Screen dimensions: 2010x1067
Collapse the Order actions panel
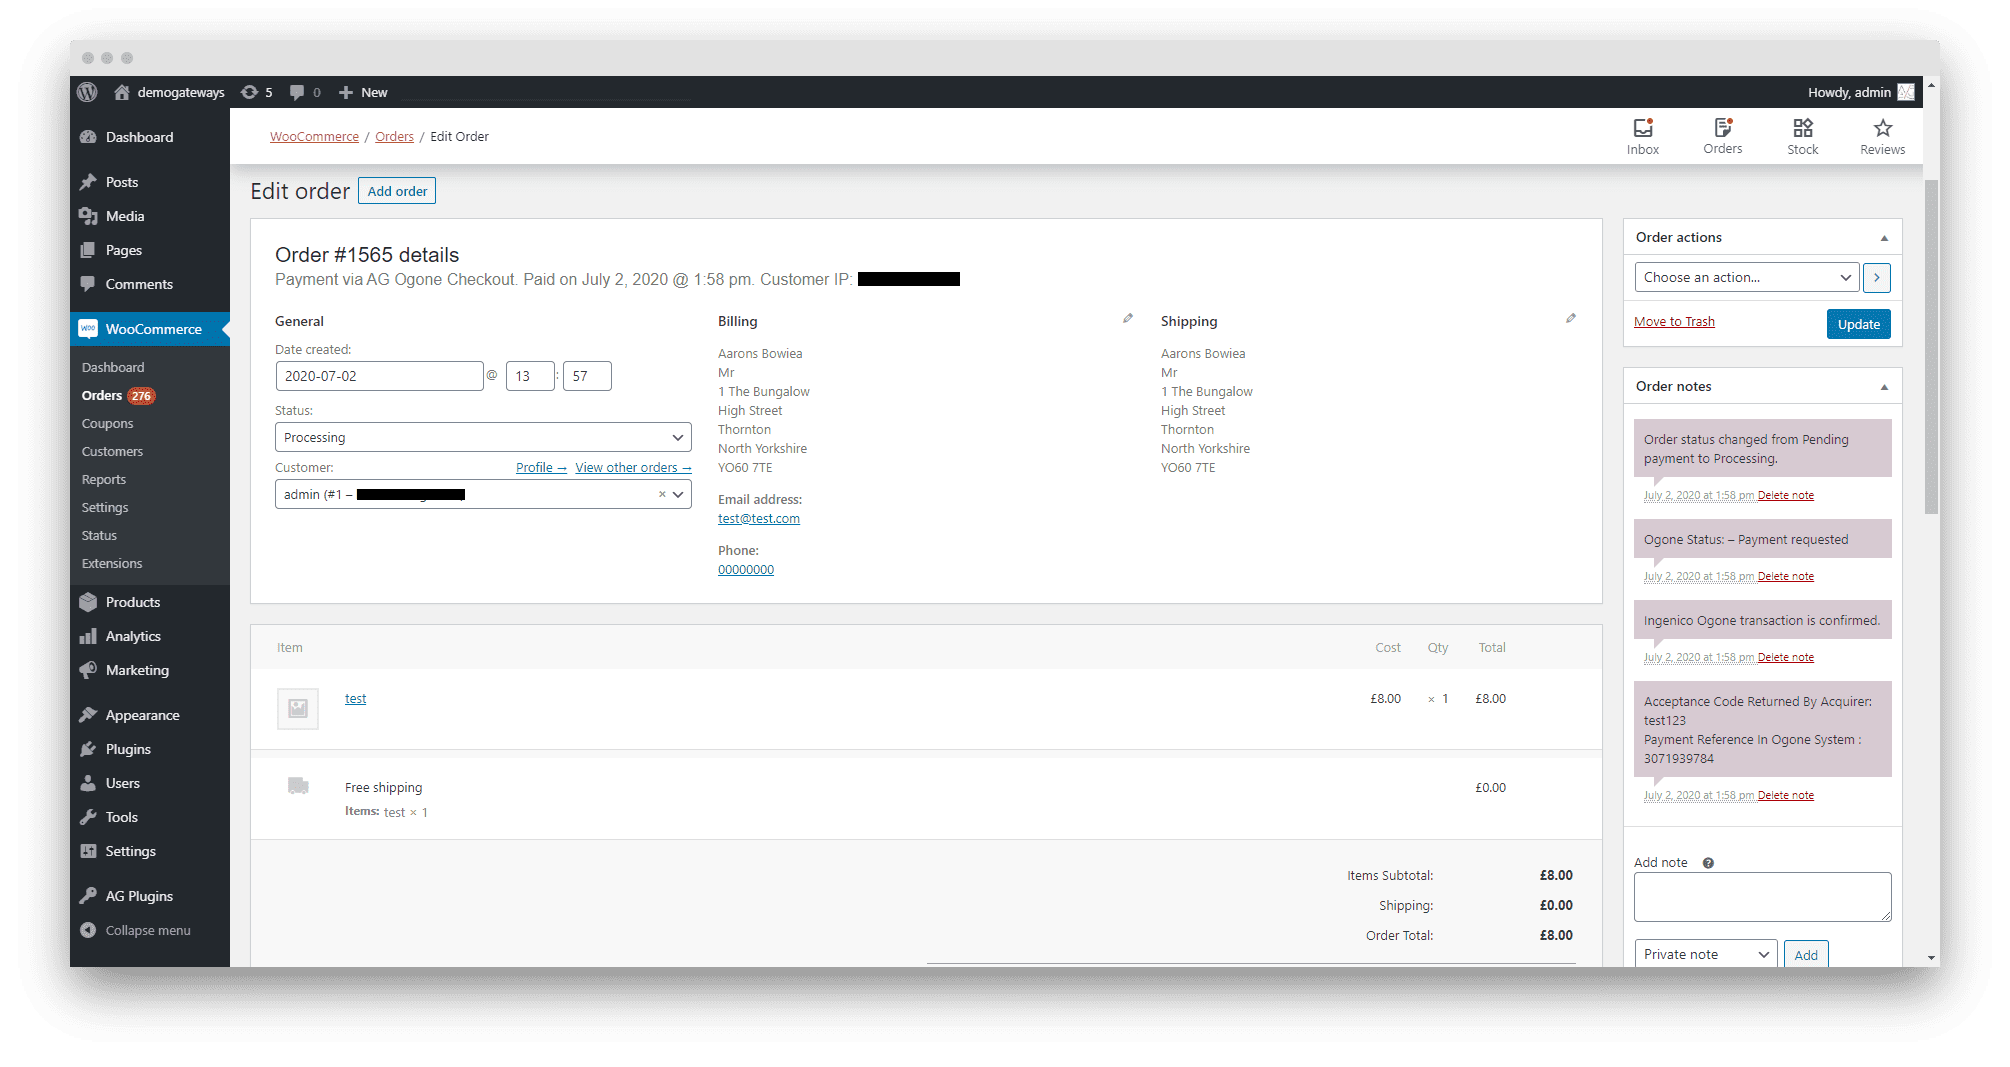(x=1884, y=238)
